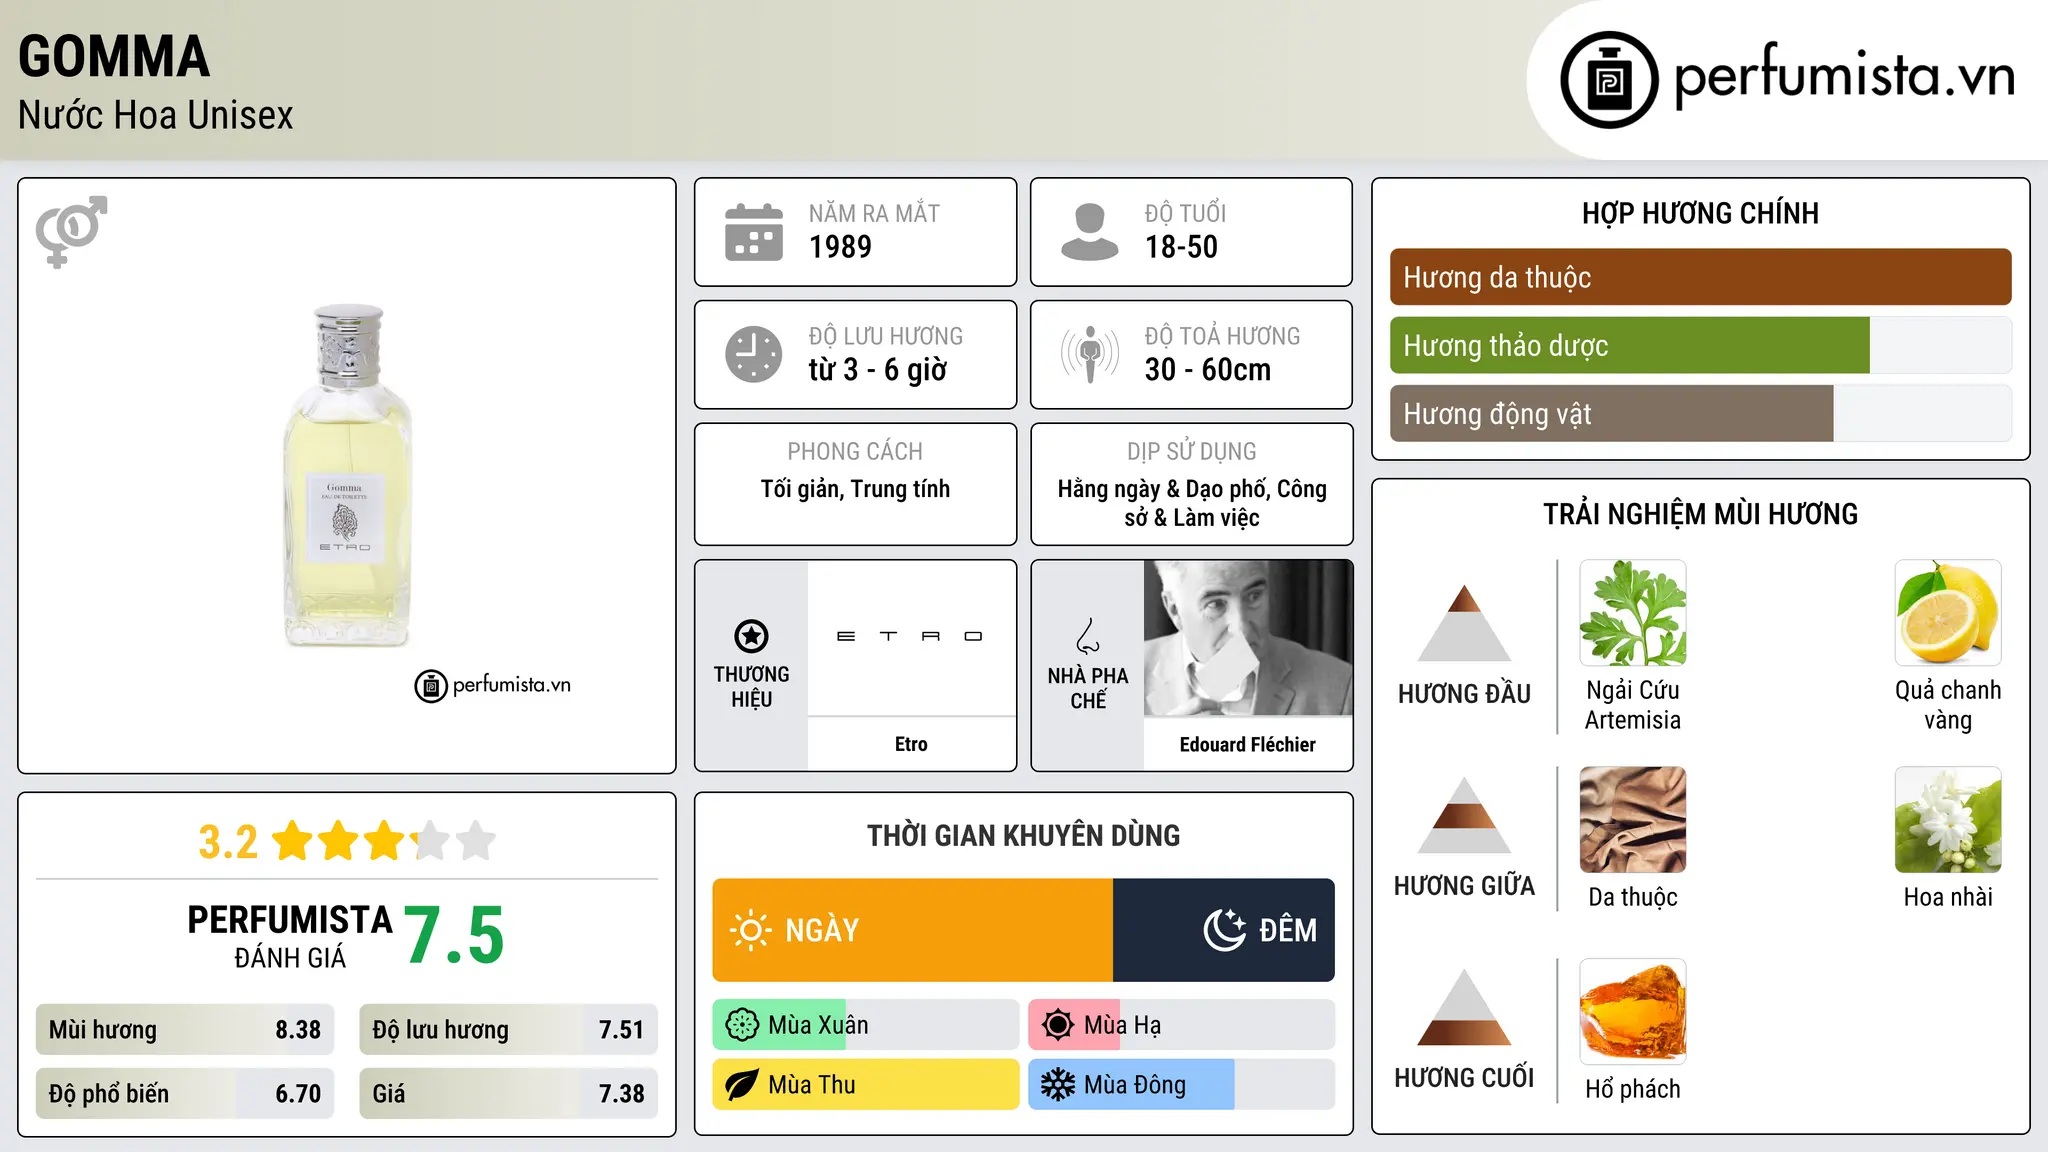Click the clock icon for longevity

coord(754,354)
